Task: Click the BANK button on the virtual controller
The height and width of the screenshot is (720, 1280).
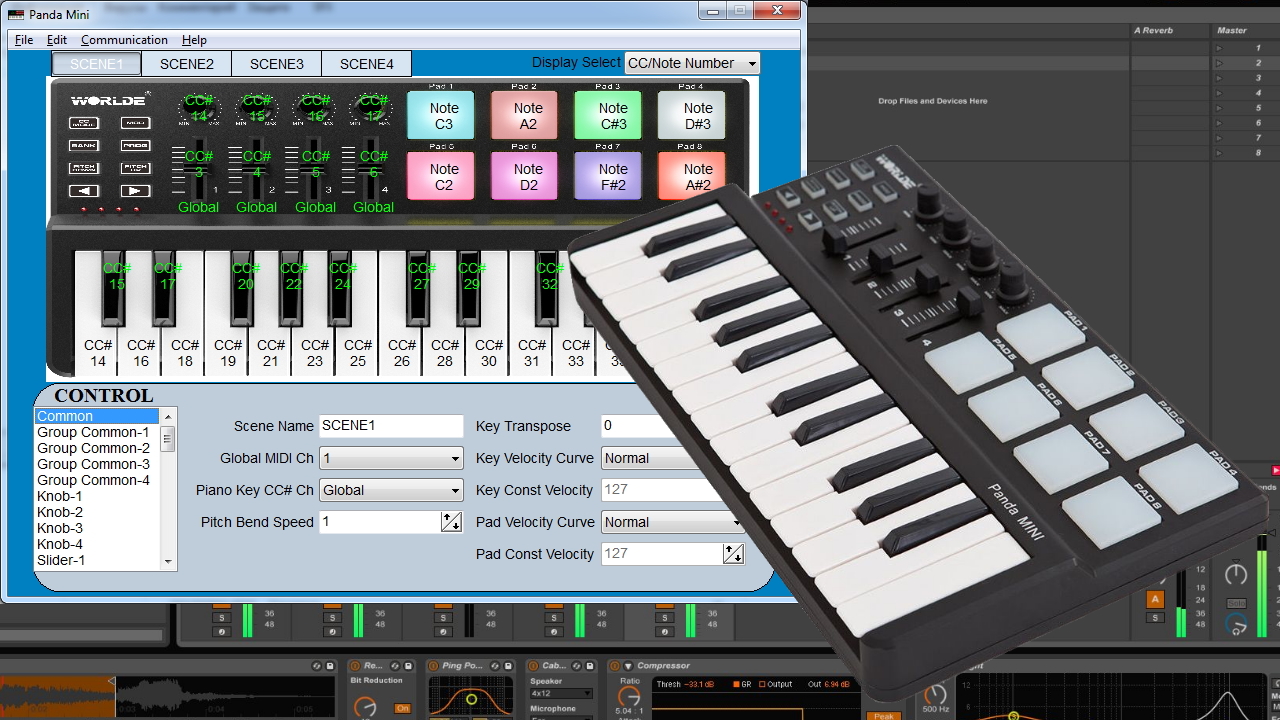Action: pyautogui.click(x=84, y=146)
